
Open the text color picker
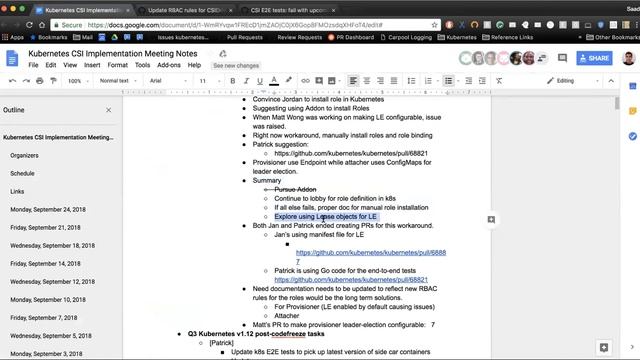coord(274,81)
